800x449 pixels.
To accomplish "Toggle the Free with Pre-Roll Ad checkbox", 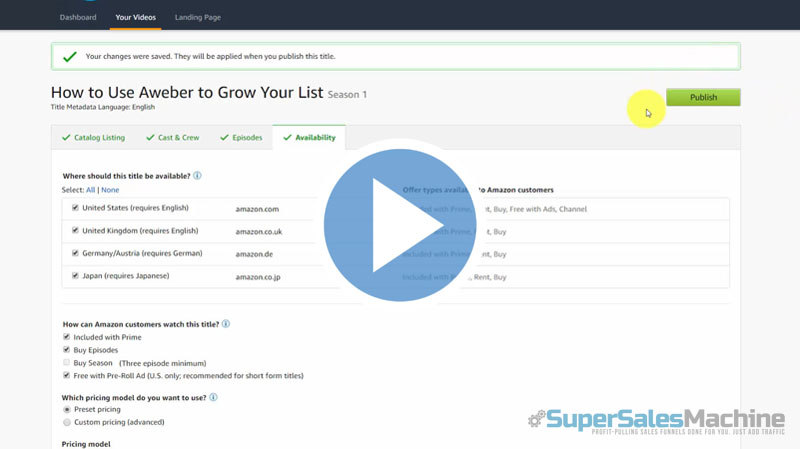I will (67, 375).
